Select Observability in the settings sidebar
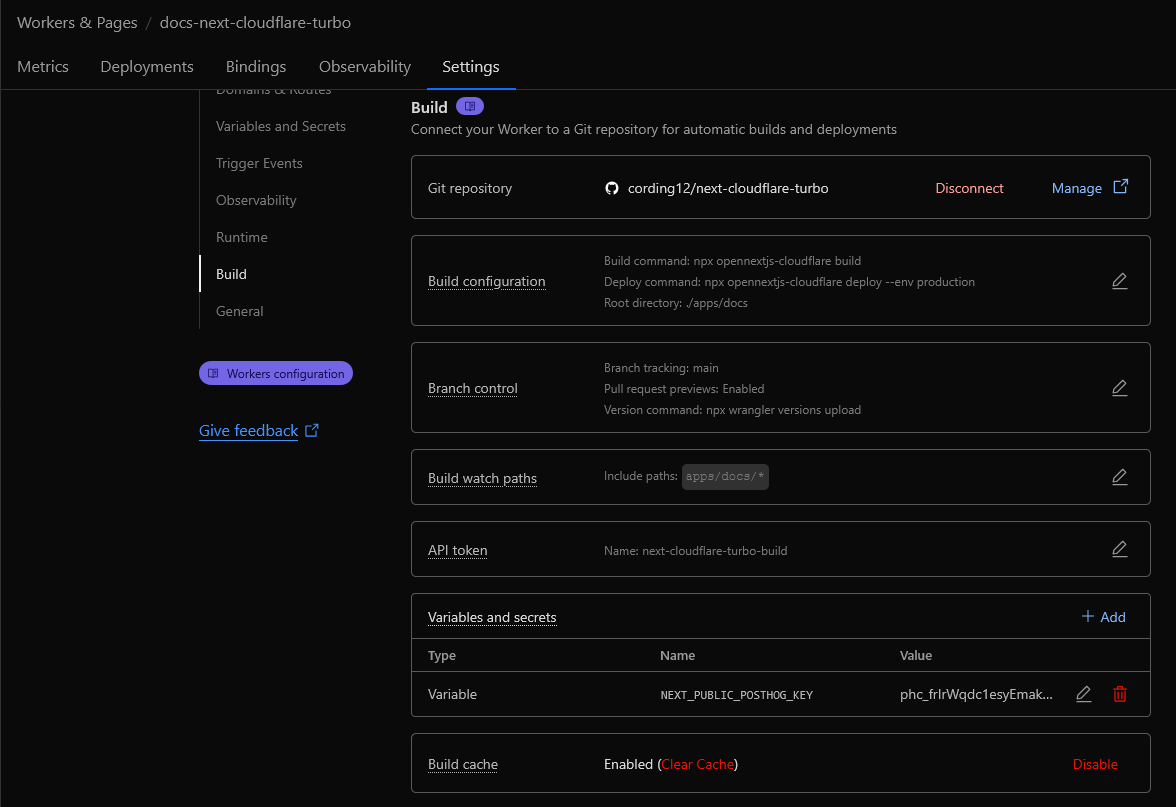 [x=256, y=200]
